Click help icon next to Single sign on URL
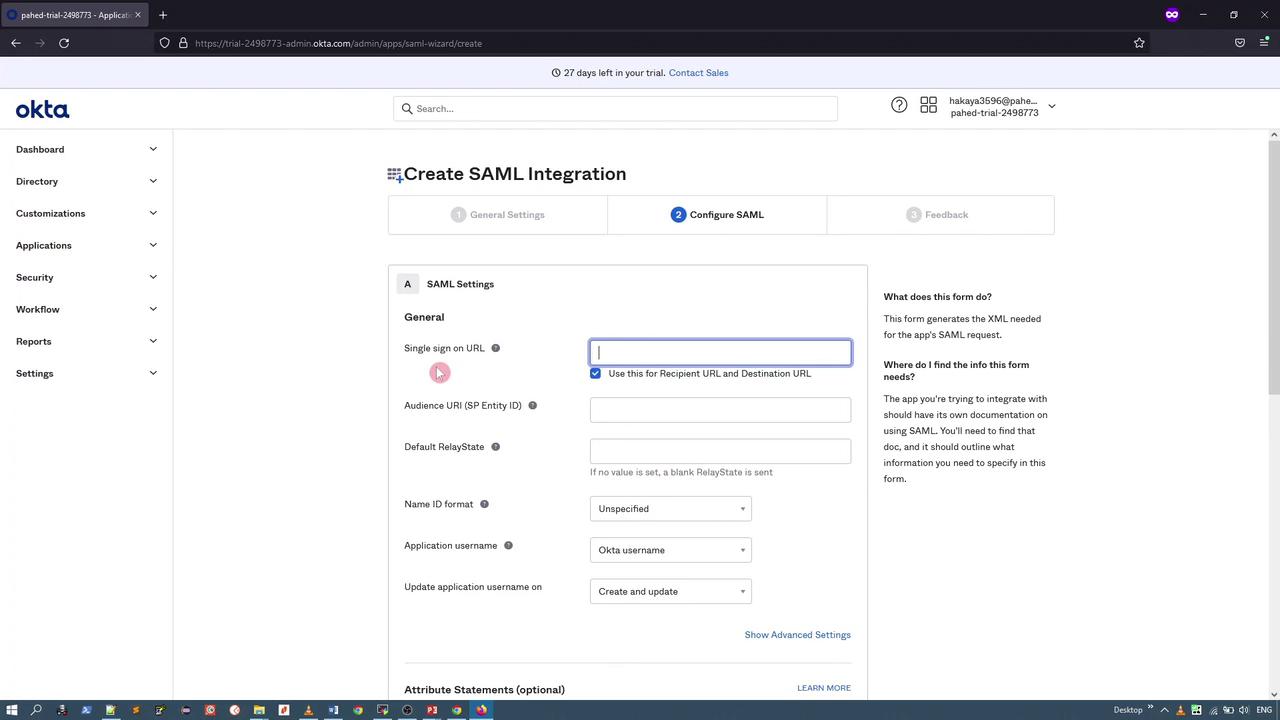The height and width of the screenshot is (720, 1280). pyautogui.click(x=495, y=348)
